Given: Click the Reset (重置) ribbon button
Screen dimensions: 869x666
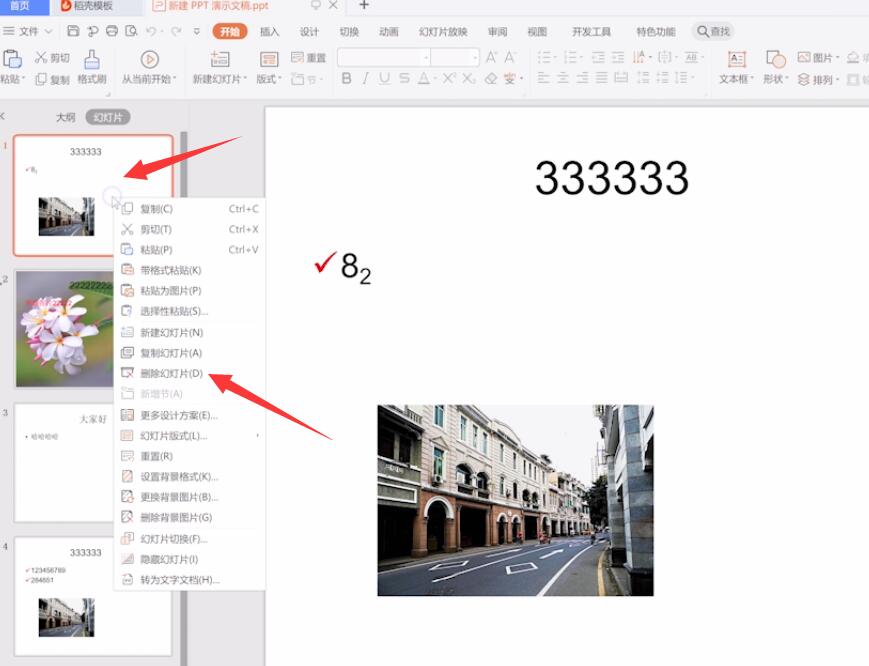Looking at the screenshot, I should tap(308, 58).
